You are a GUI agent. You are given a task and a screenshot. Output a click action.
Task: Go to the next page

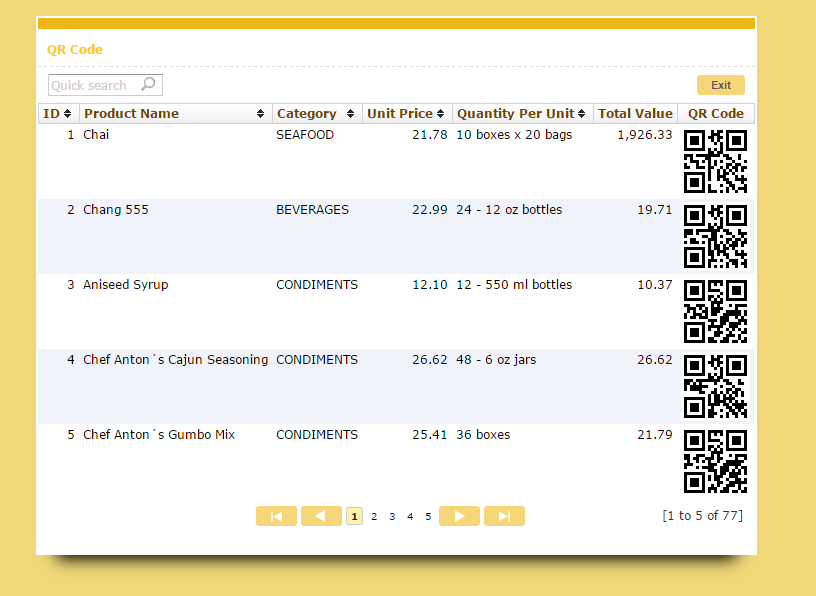pyautogui.click(x=459, y=516)
